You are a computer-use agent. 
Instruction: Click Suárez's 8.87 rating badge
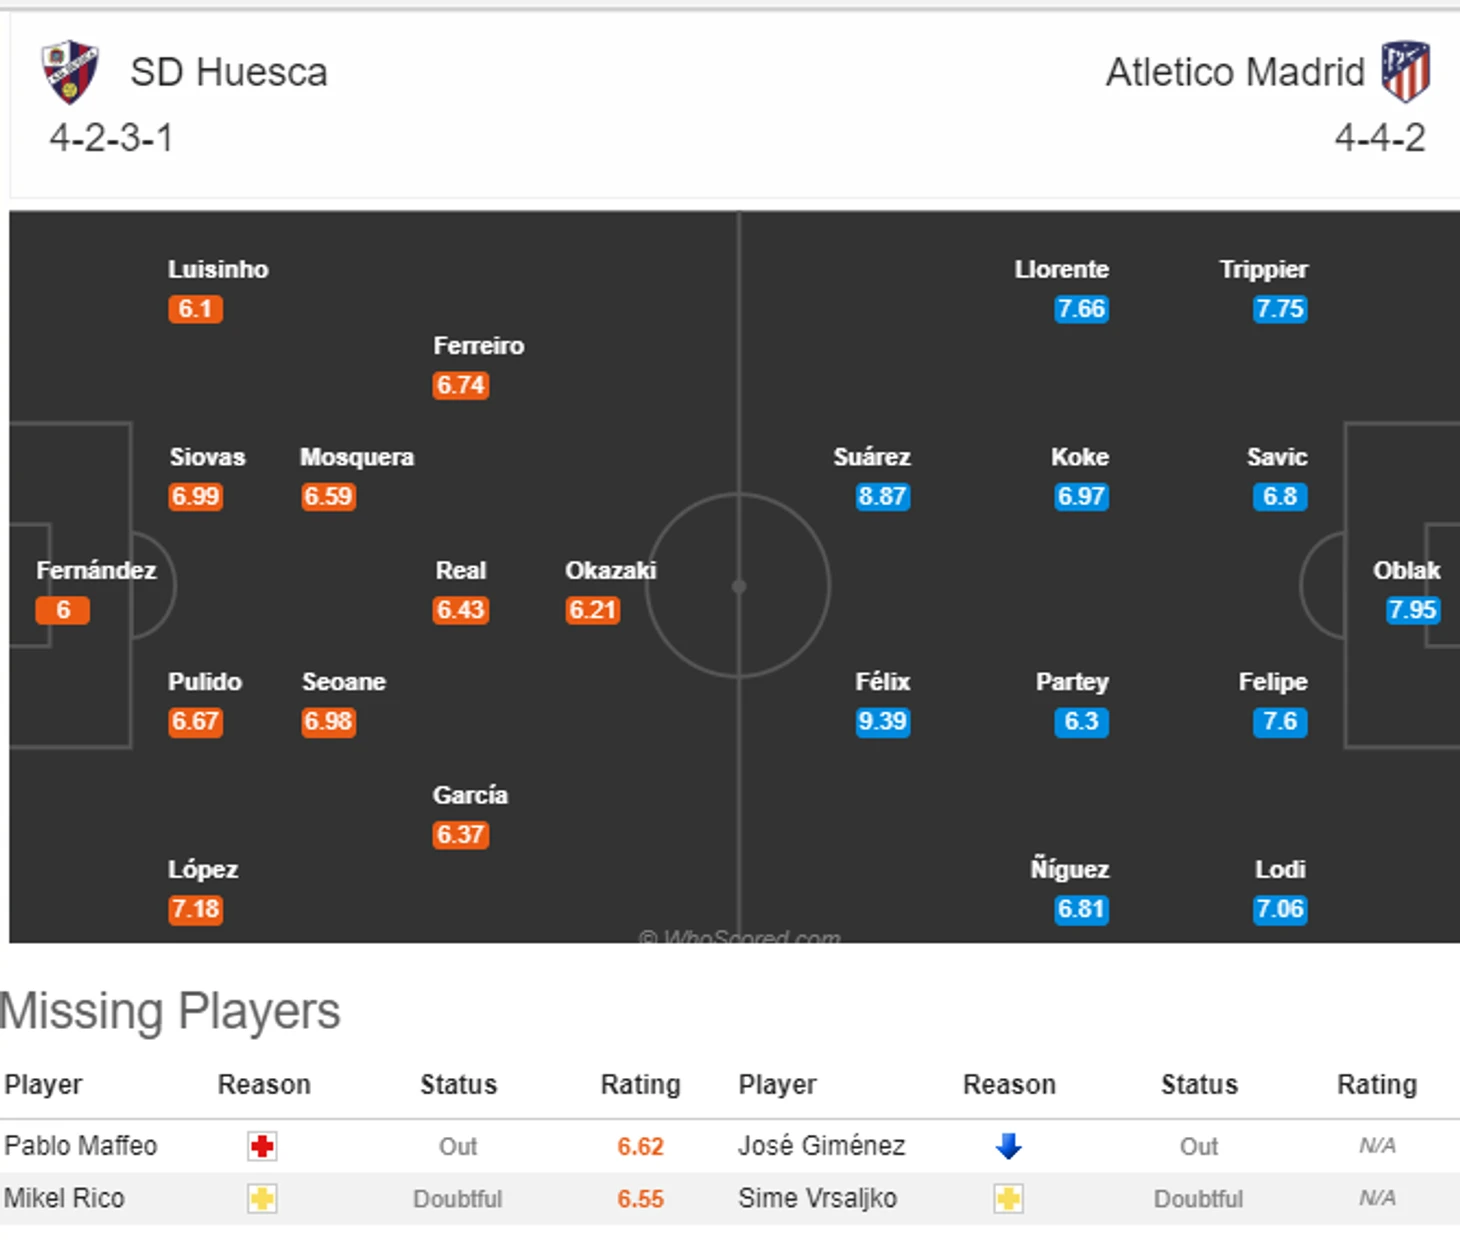click(x=882, y=497)
